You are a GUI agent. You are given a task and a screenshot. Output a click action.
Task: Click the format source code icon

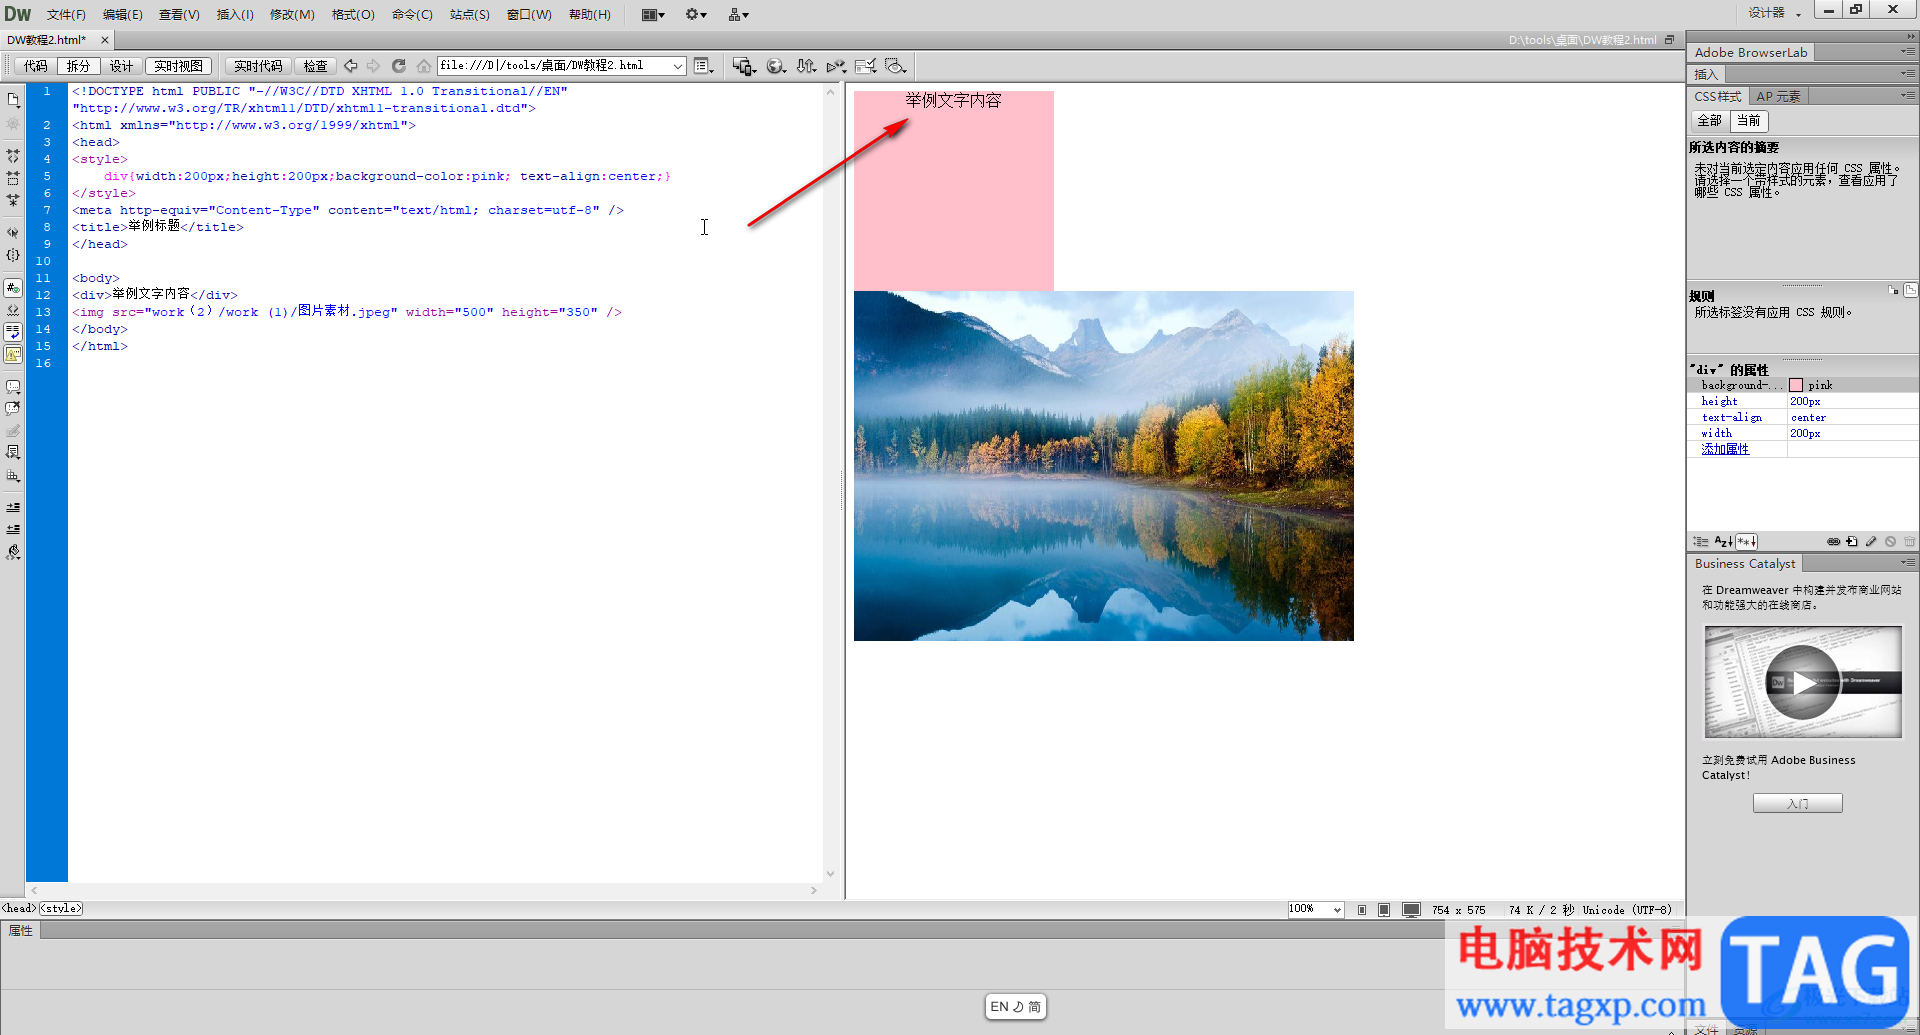tap(13, 552)
